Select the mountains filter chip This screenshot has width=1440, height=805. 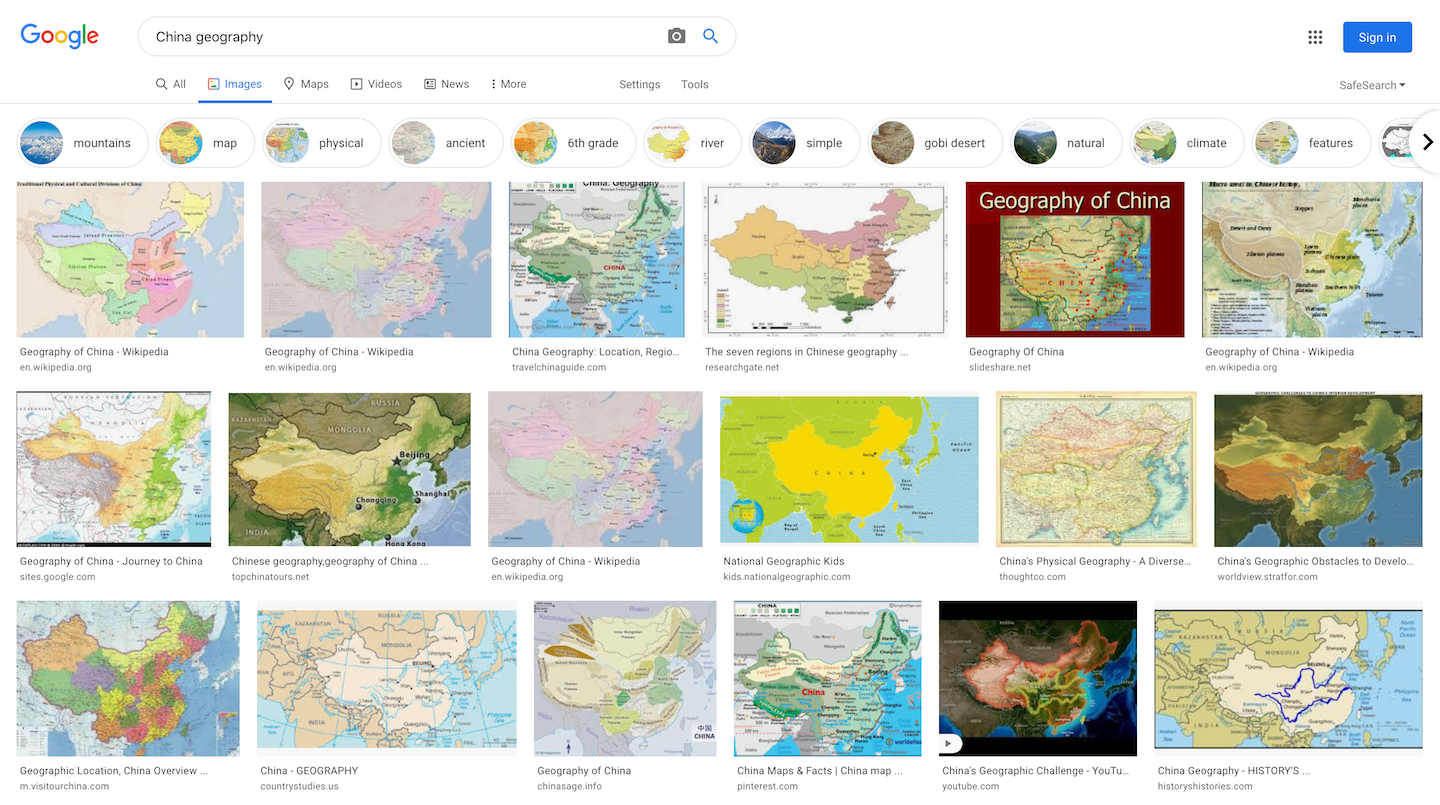82,143
